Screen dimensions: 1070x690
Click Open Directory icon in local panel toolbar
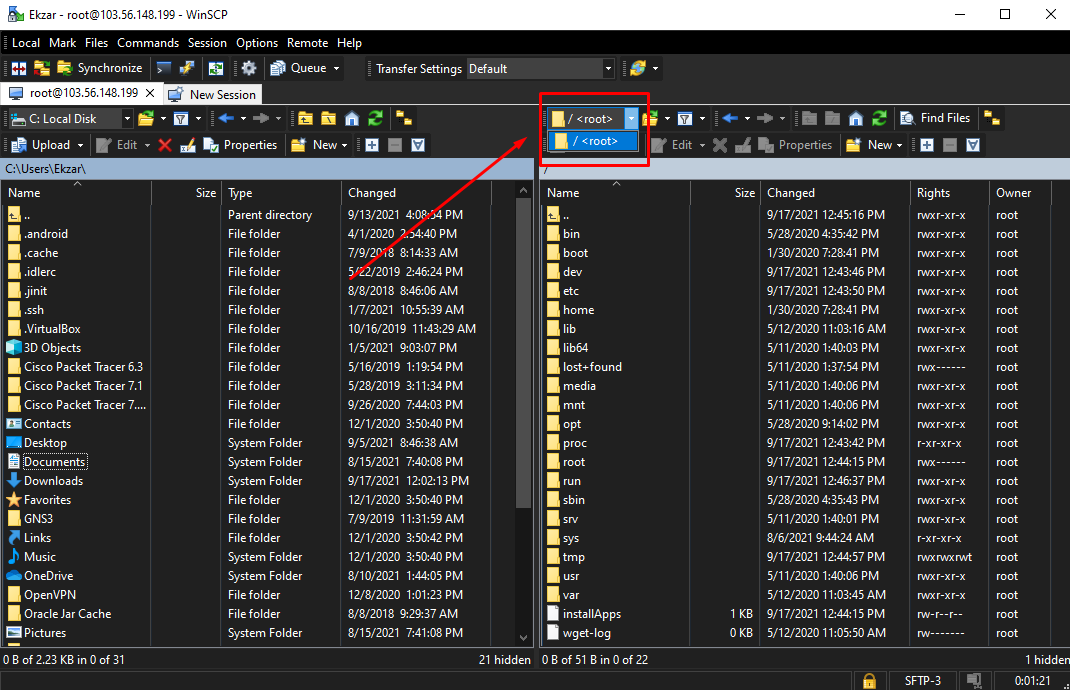coord(145,119)
